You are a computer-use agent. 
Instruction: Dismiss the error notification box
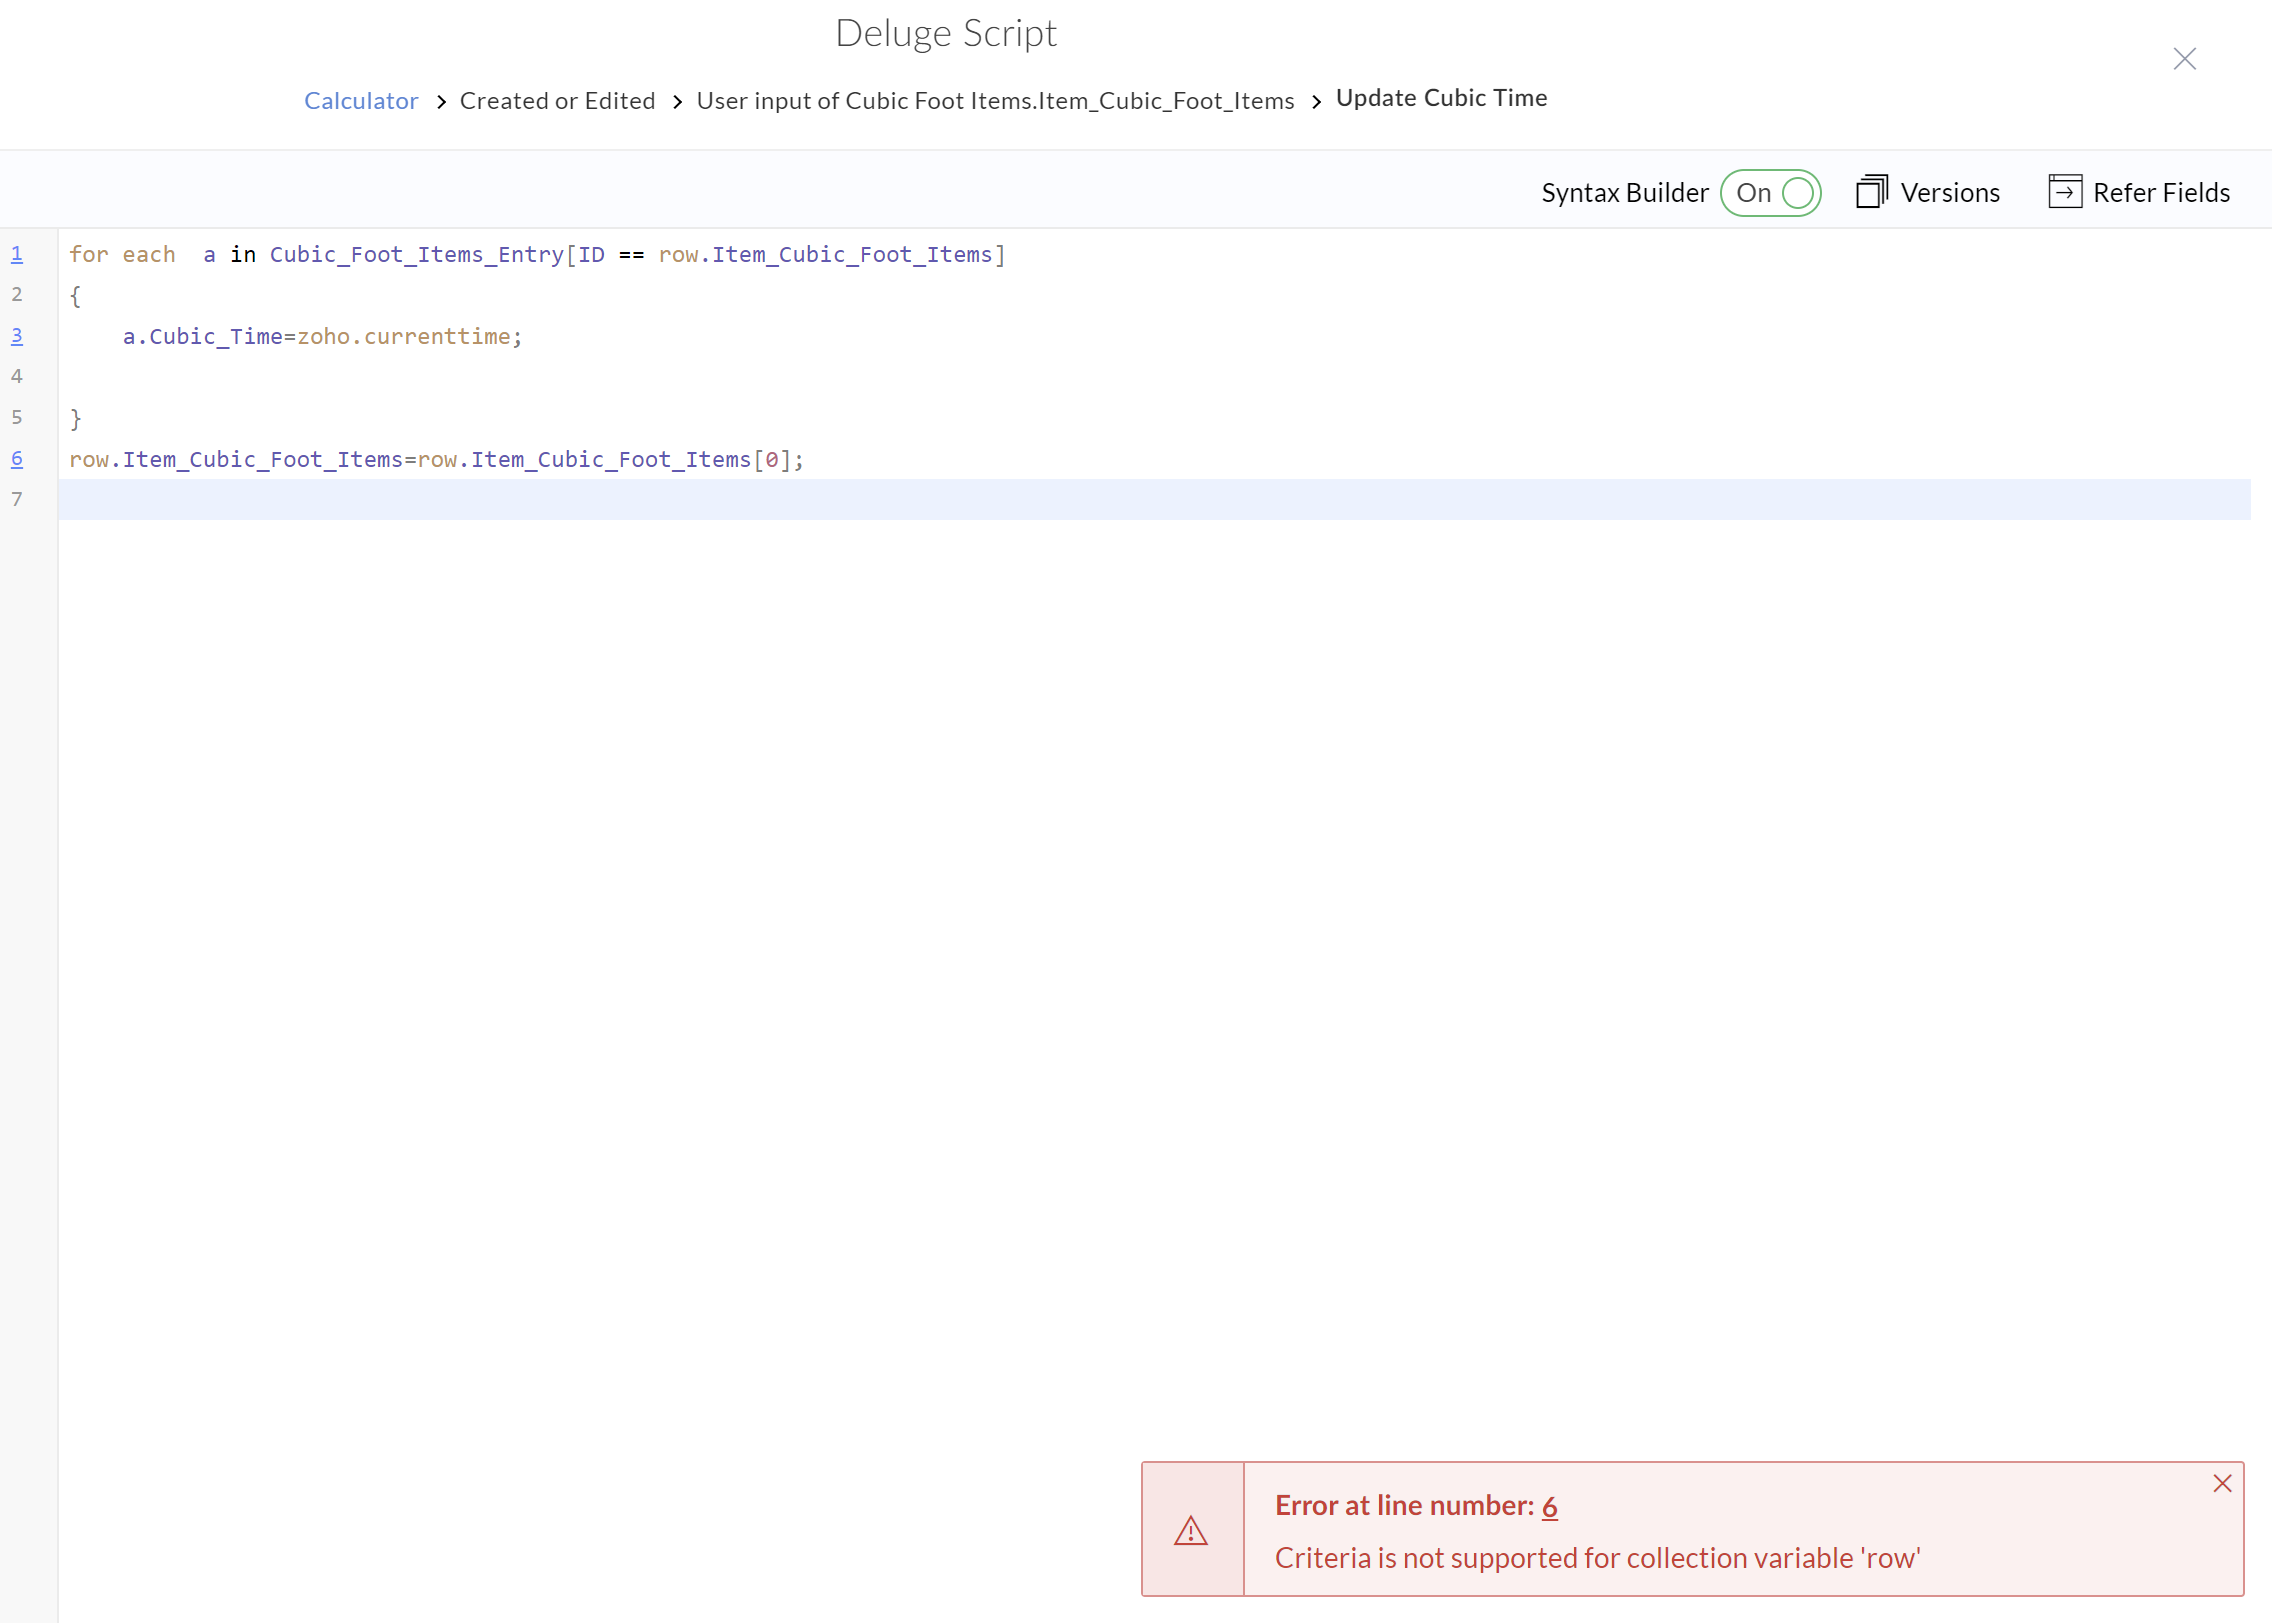[2222, 1483]
